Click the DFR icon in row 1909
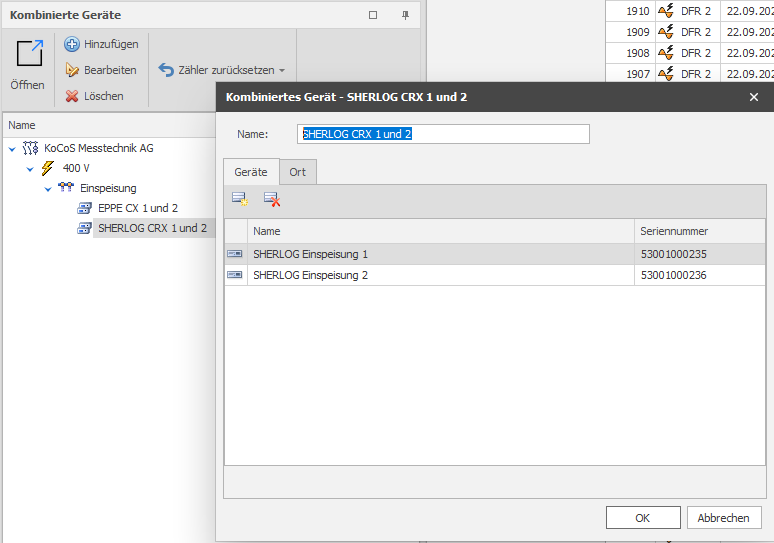This screenshot has height=543, width=774. pyautogui.click(x=666, y=32)
